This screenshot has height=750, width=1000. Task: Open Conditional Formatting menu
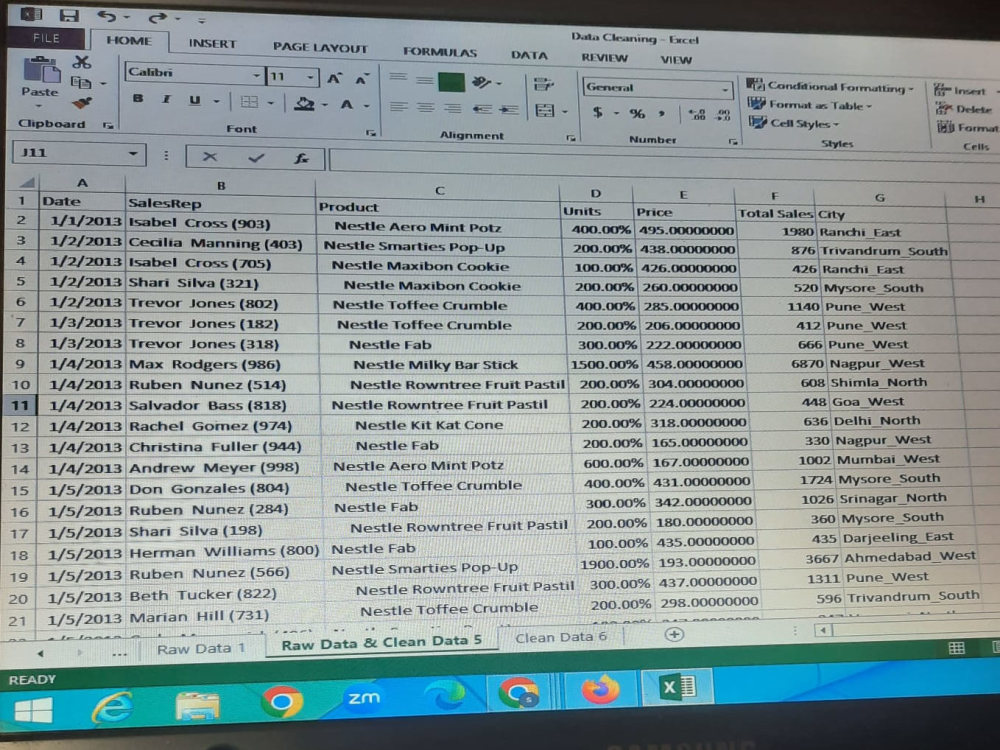click(x=830, y=86)
